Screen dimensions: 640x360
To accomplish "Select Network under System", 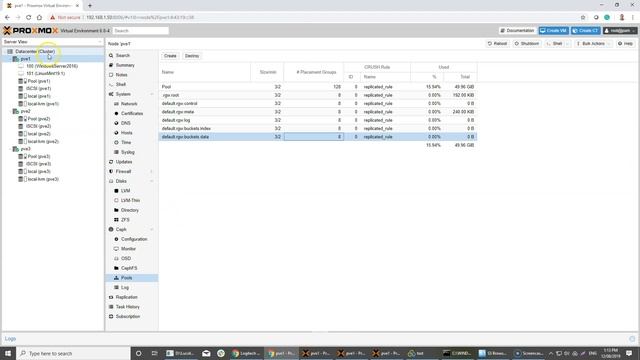I will (129, 104).
